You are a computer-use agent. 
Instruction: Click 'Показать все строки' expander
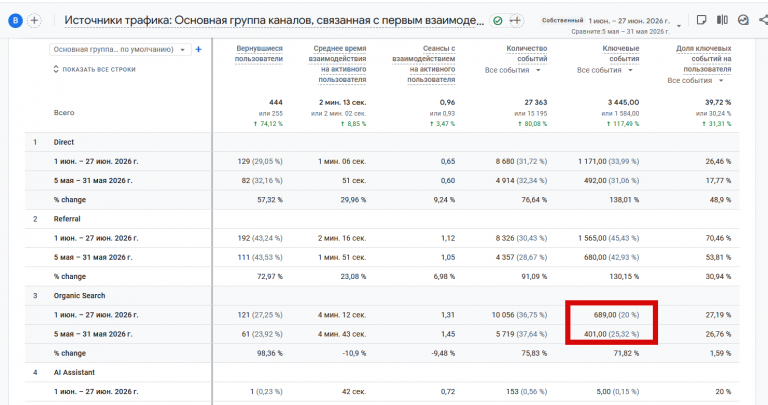pos(94,70)
